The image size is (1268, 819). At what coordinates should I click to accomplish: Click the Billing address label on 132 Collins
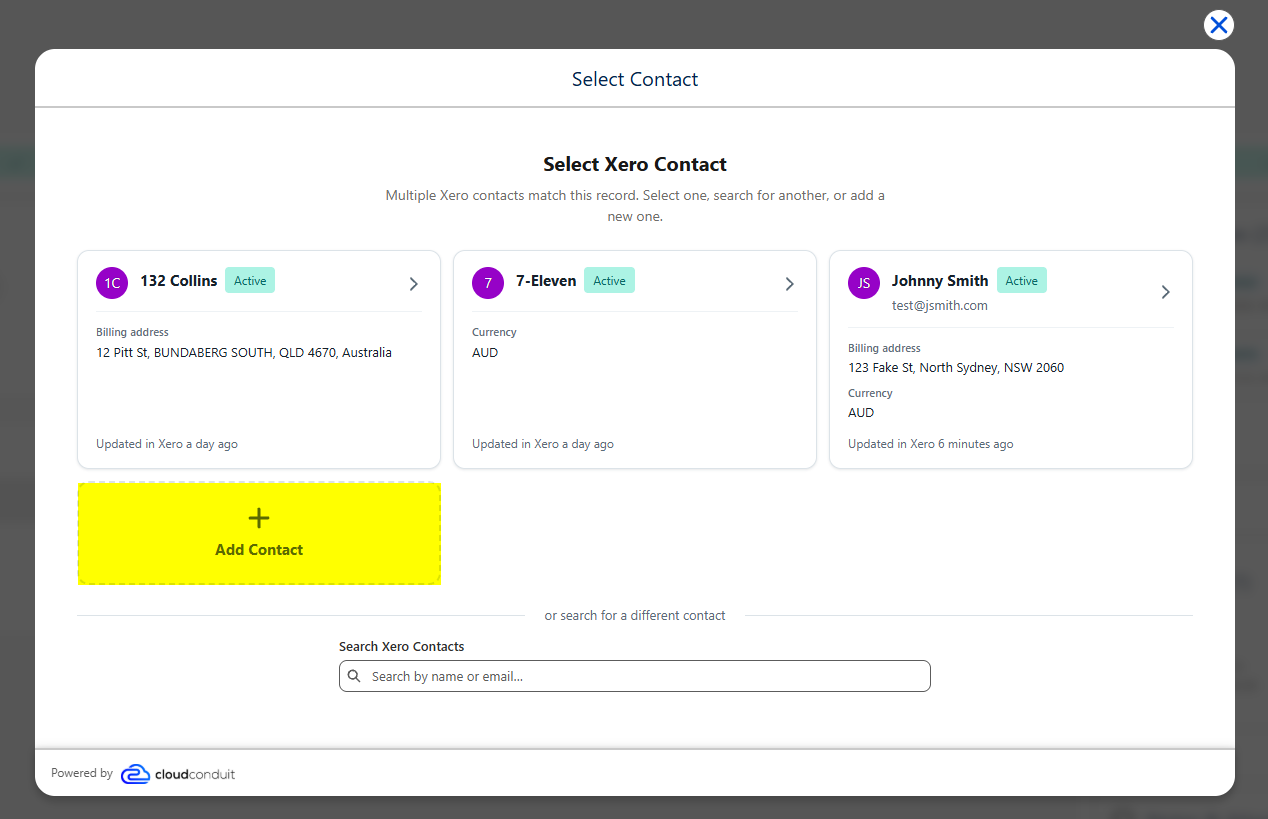(x=132, y=332)
